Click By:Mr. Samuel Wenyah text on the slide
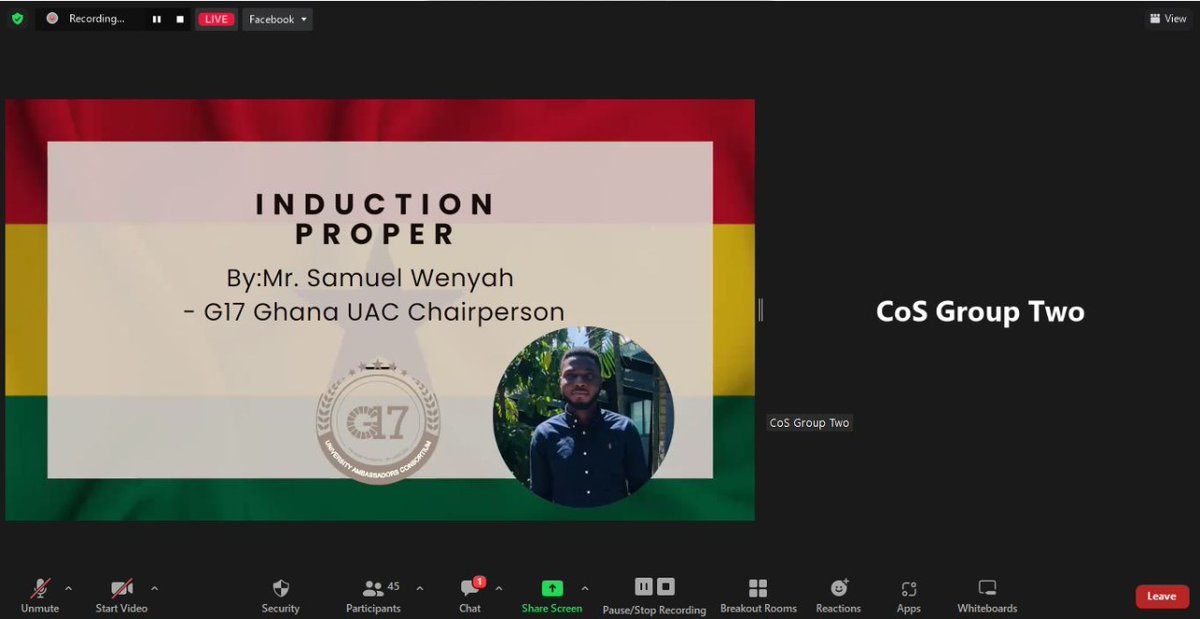 (370, 276)
